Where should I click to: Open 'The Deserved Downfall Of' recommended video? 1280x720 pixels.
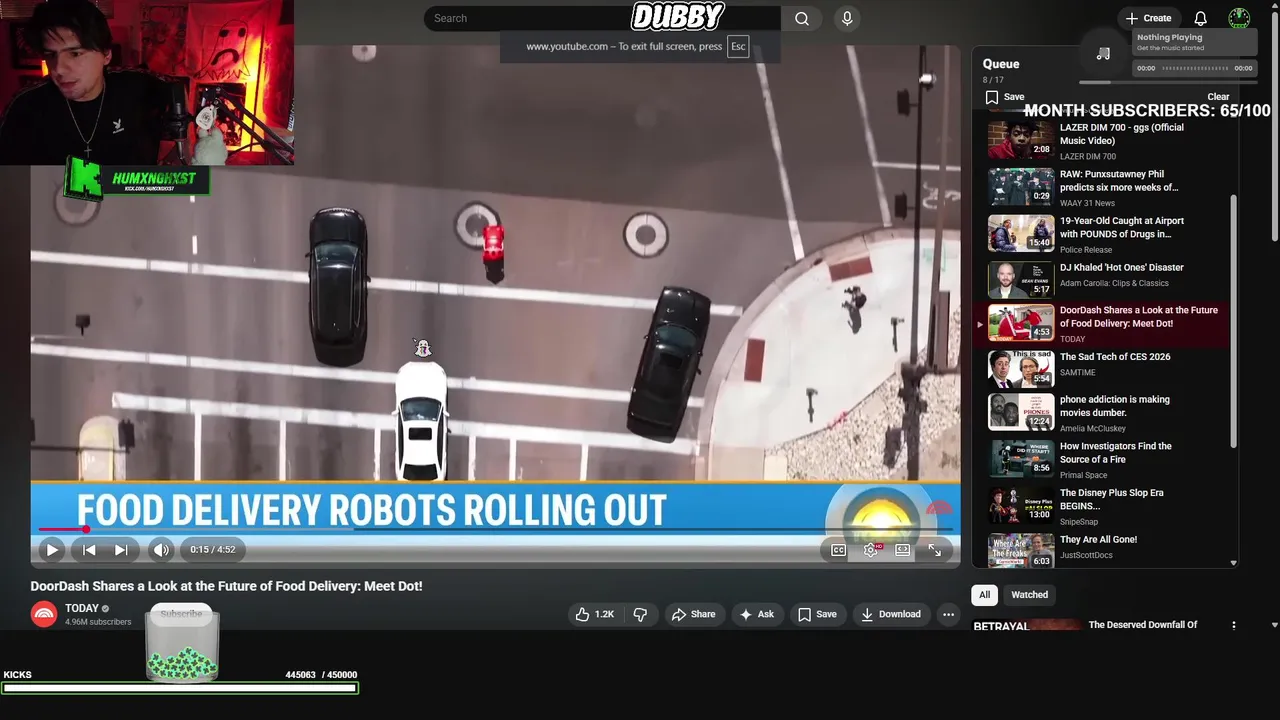click(x=1143, y=625)
